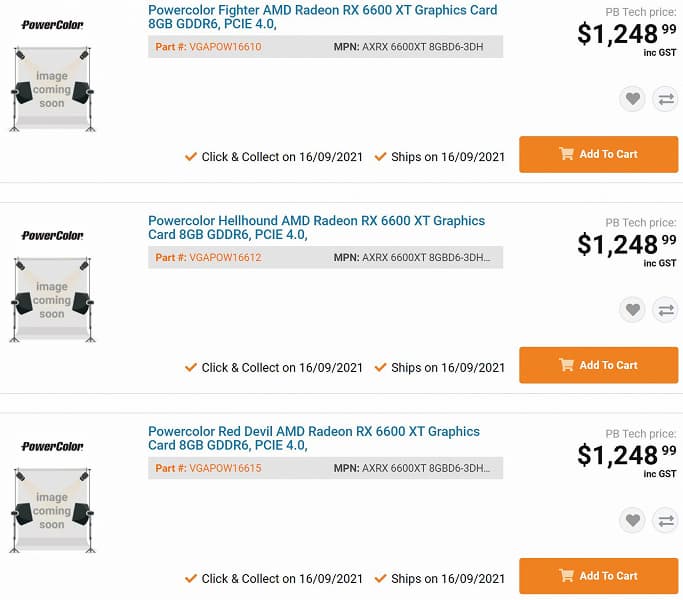This screenshot has width=683, height=600.
Task: Click compare icon for Hellhound card
Action: 665,310
